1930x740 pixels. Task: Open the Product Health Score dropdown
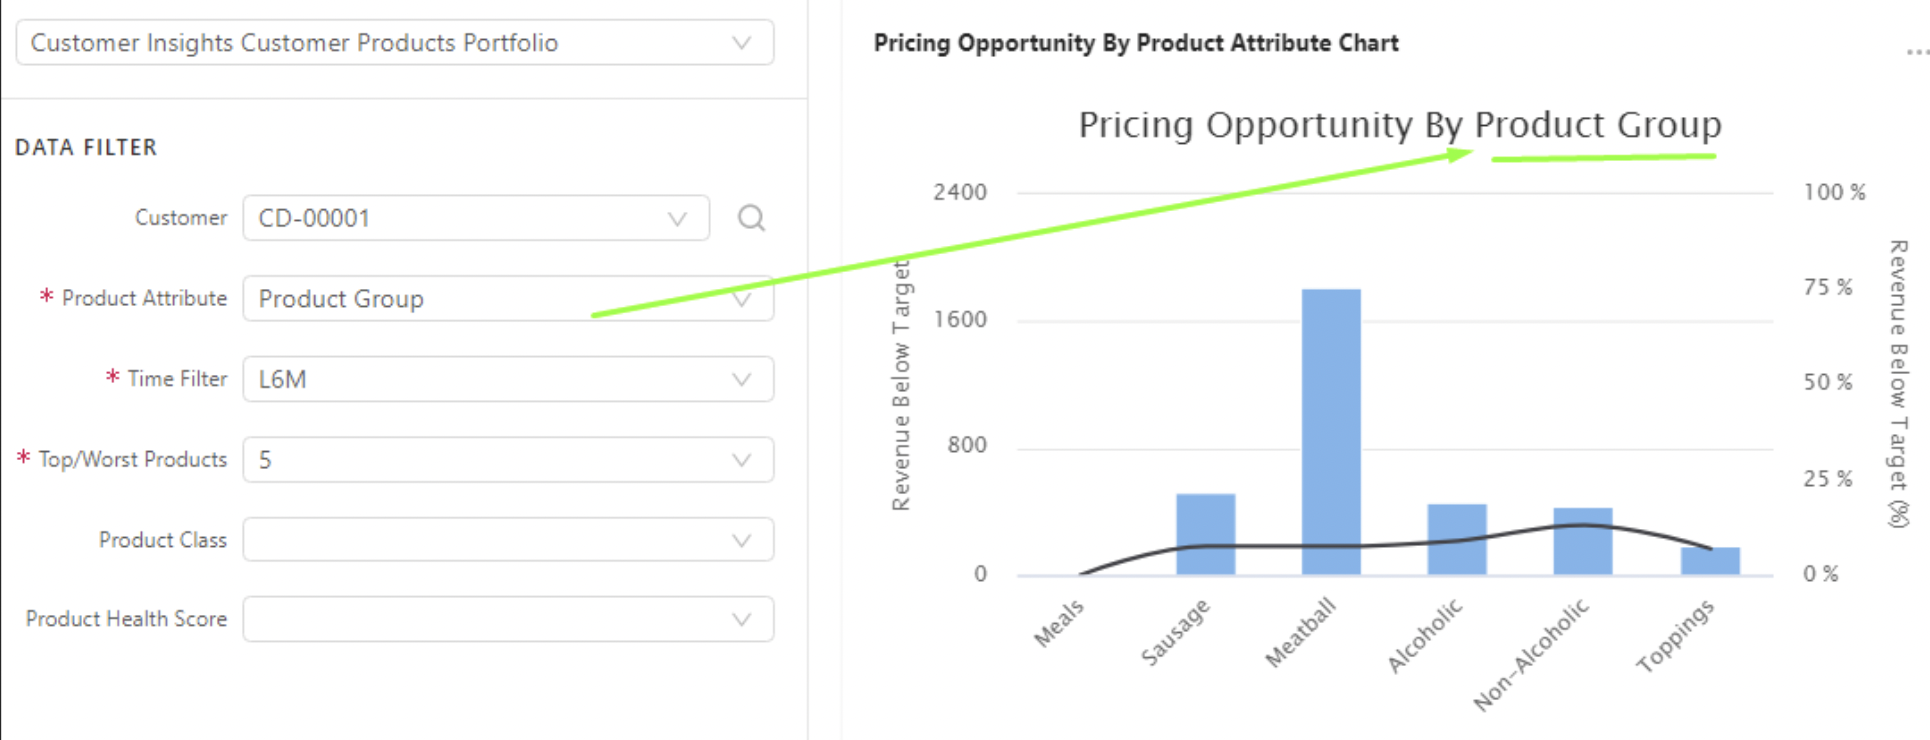[x=507, y=620]
